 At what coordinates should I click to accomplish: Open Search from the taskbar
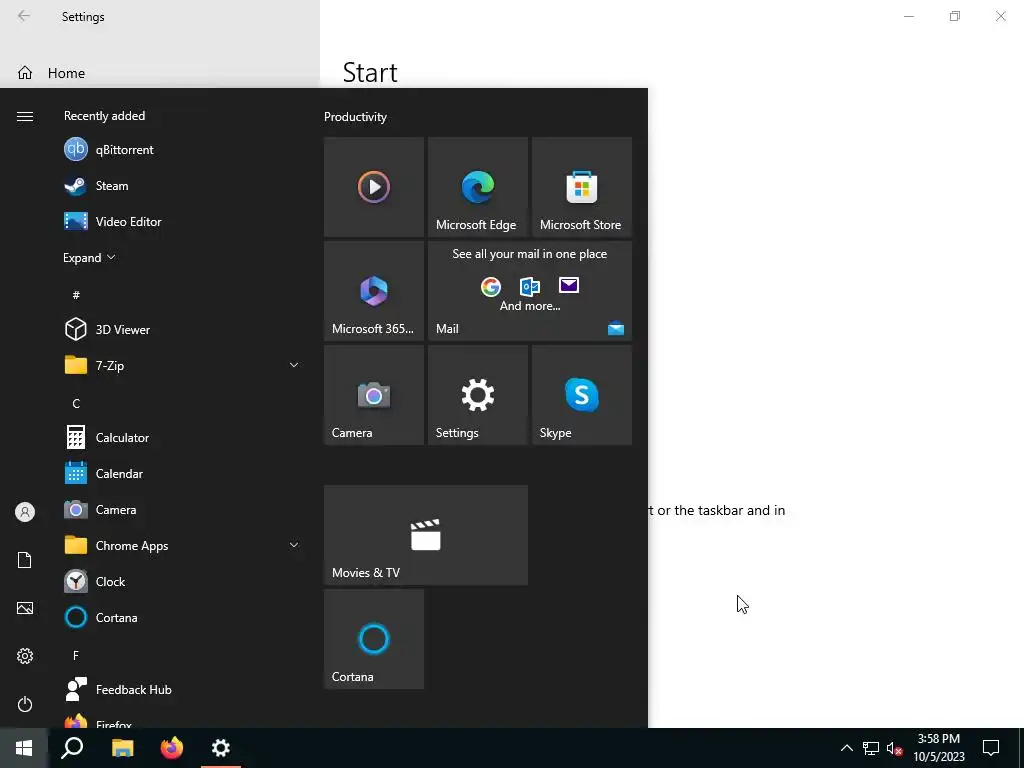[72, 748]
